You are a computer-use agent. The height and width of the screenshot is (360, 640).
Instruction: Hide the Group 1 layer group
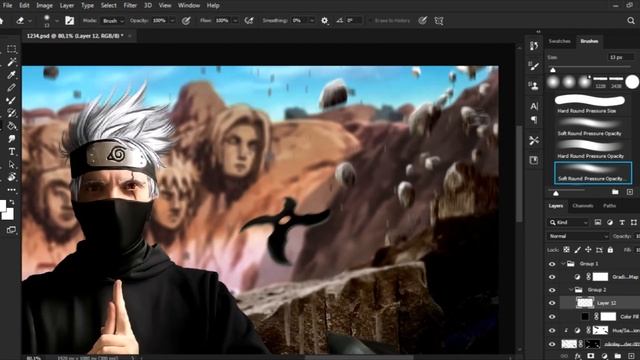coord(552,264)
